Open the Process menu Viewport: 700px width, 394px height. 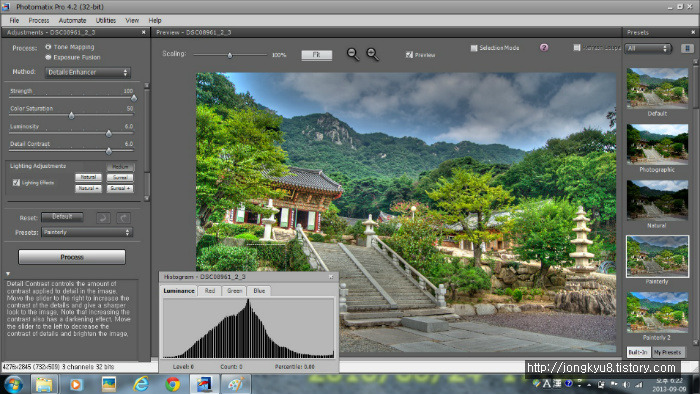click(x=39, y=21)
